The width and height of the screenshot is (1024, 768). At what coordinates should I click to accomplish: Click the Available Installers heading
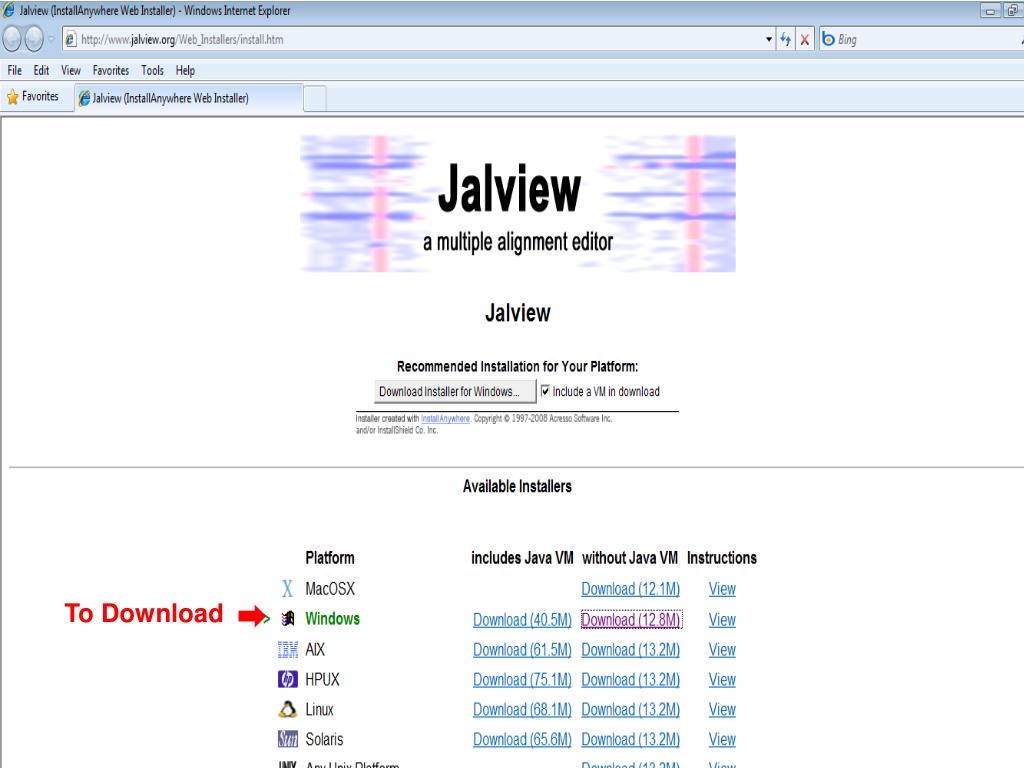click(x=517, y=487)
